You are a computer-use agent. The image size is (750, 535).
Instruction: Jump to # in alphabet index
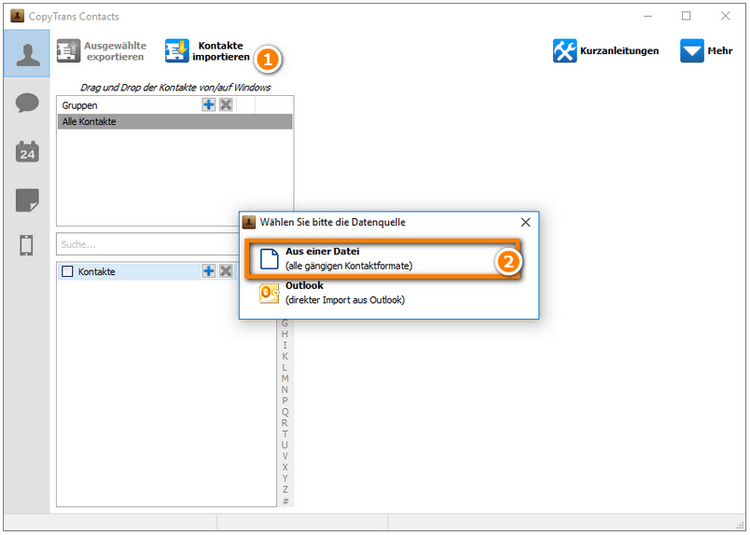[285, 501]
